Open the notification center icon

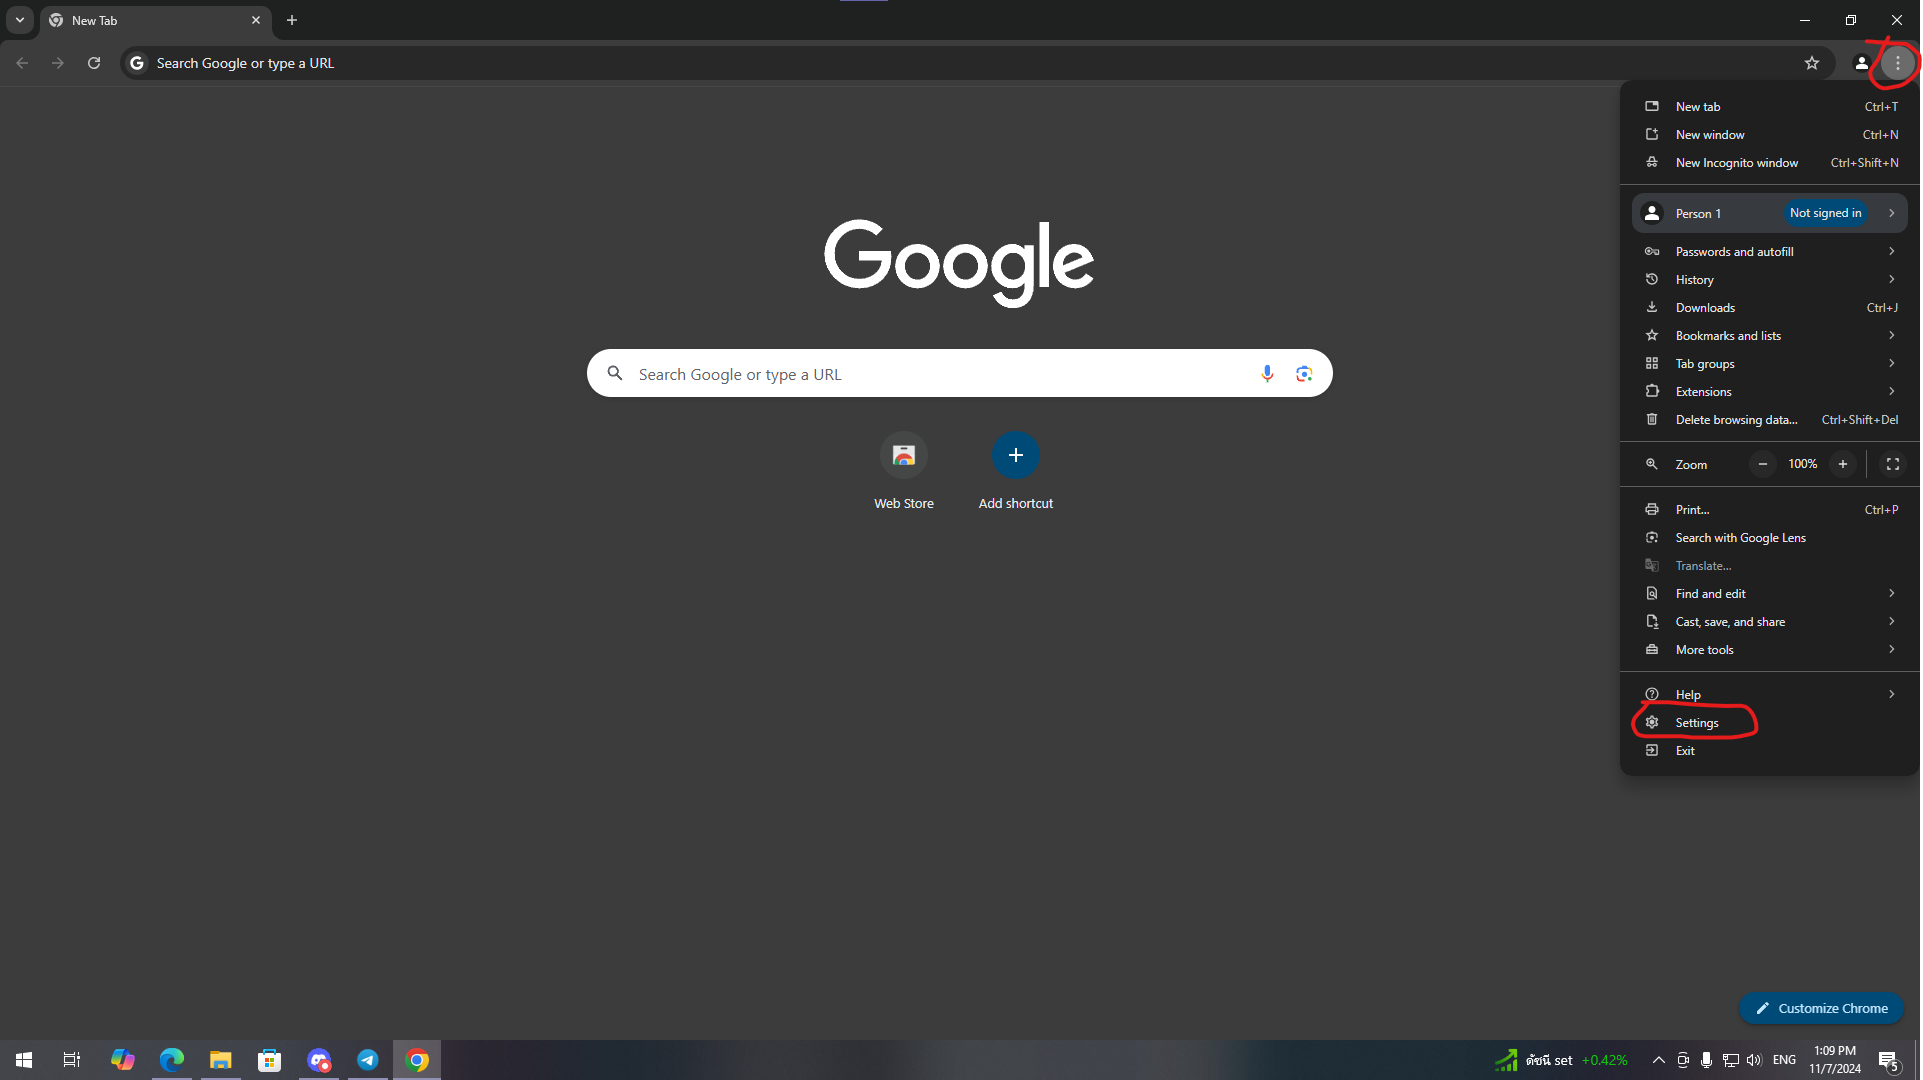tap(1890, 1061)
